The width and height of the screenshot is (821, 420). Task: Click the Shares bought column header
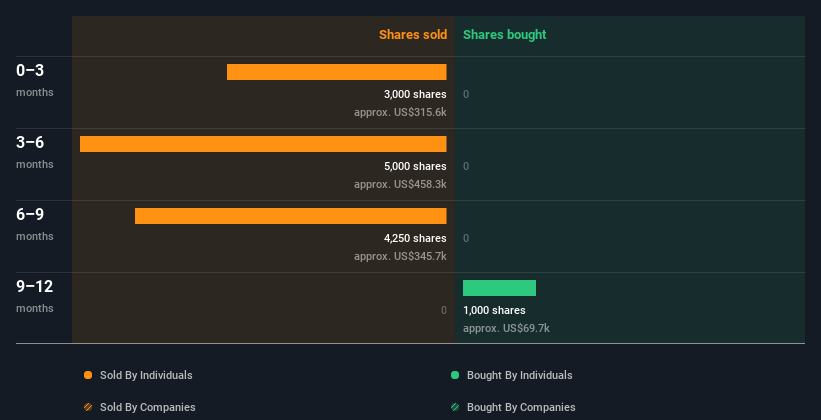coord(505,35)
